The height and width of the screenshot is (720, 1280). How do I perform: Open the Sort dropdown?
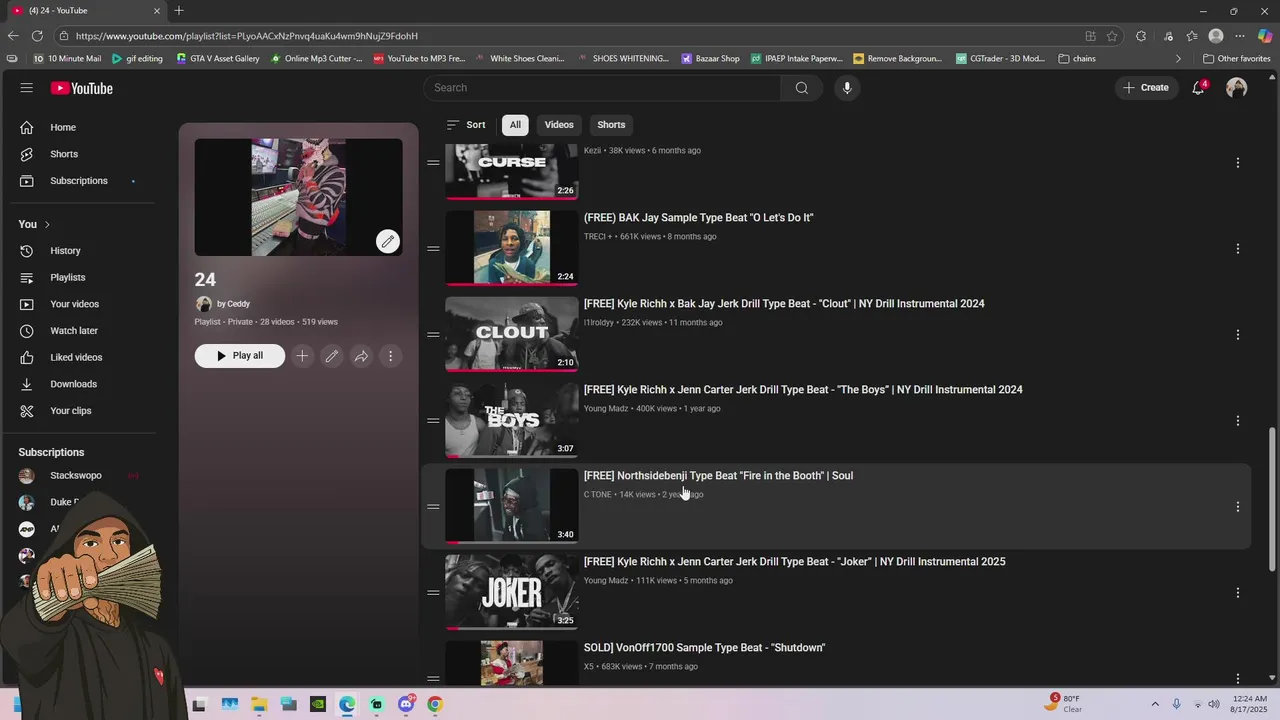[x=466, y=125]
